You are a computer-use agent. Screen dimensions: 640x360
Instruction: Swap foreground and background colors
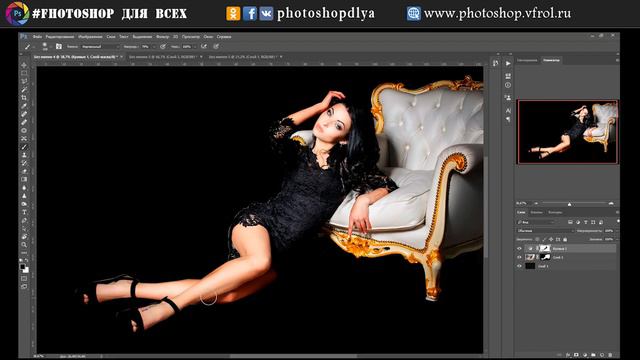point(27,260)
